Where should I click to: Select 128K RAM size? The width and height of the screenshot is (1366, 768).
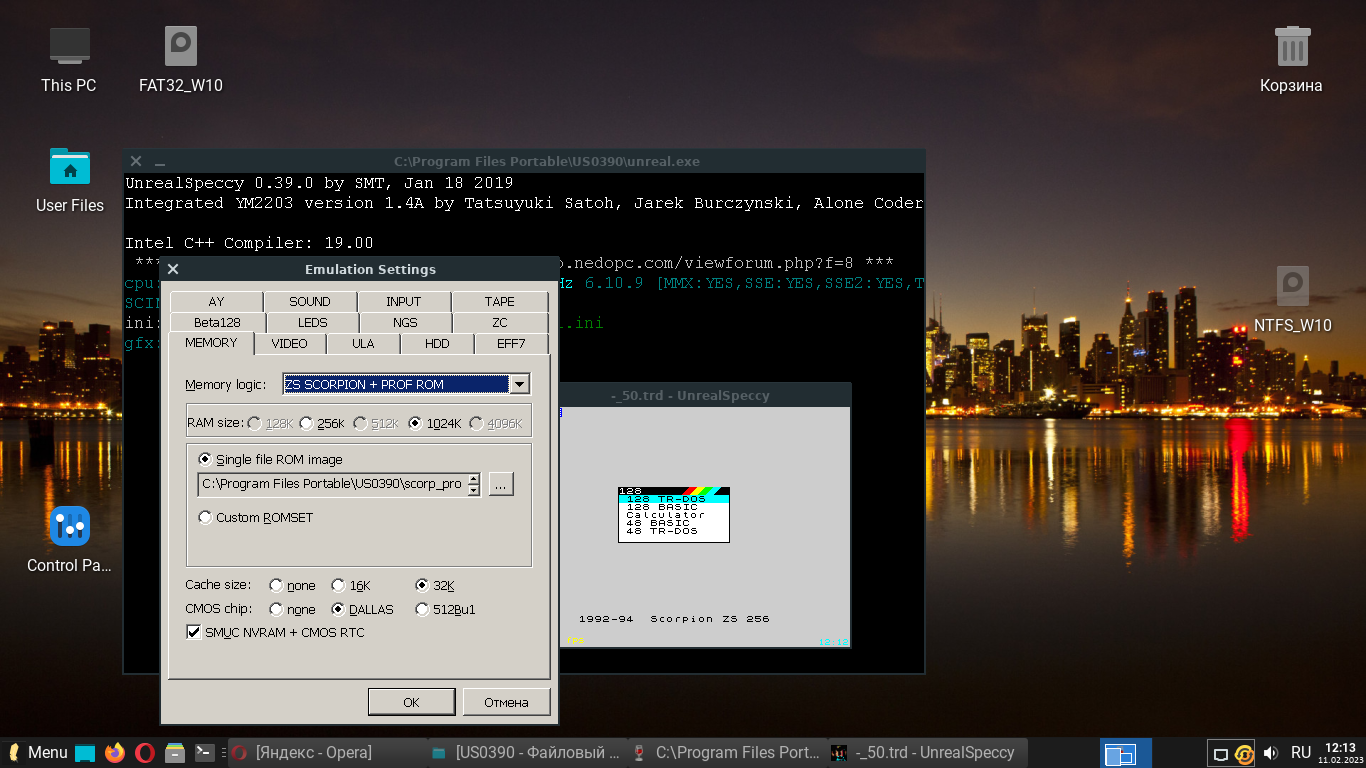click(x=271, y=423)
